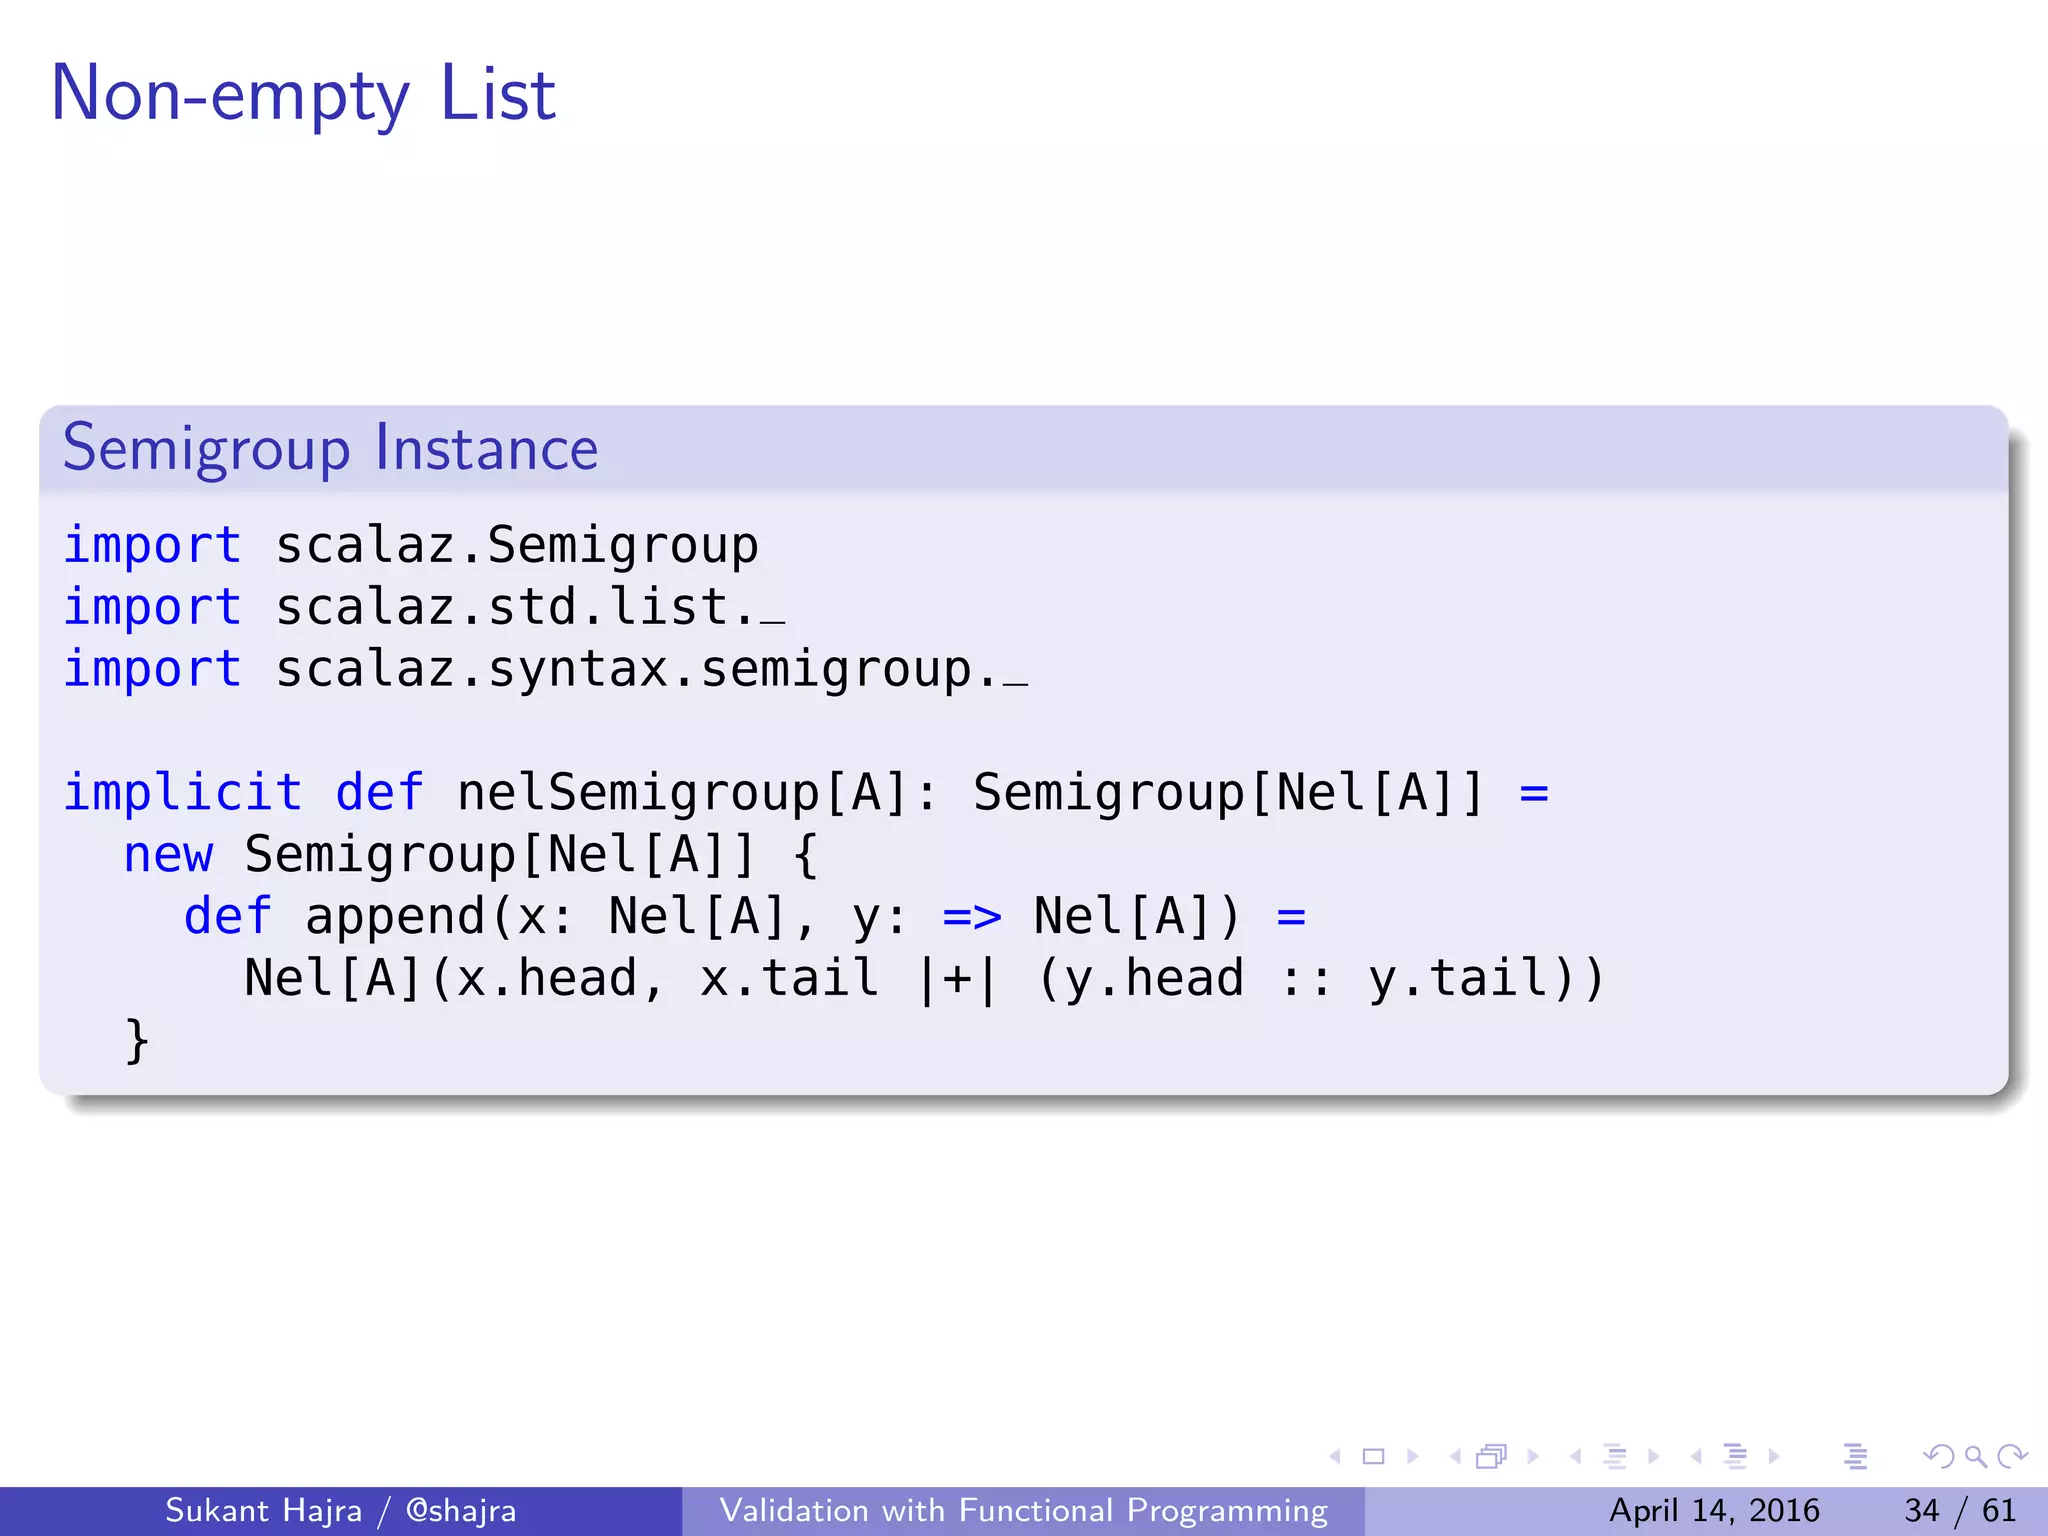Click the line 'import scalaz.syntax.semigroup._'
Viewport: 2048px width, 1536px height.
click(546, 670)
